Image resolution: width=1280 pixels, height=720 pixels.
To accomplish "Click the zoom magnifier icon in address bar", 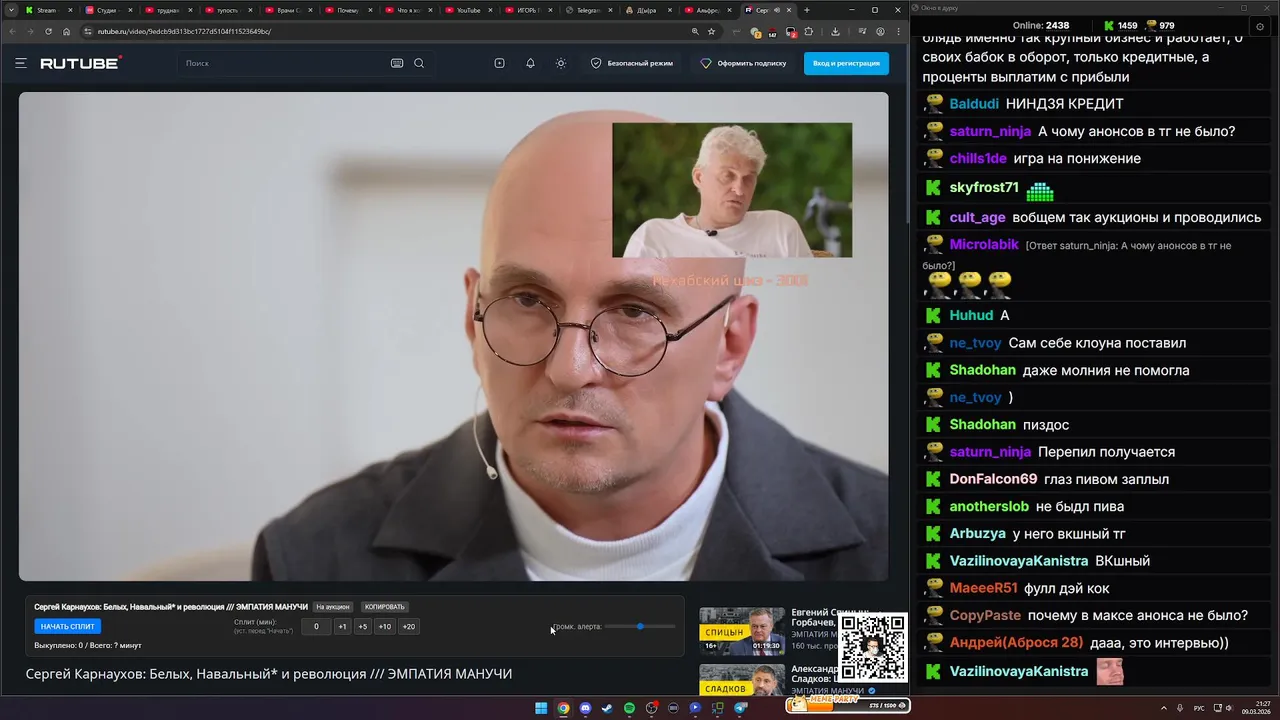I will point(695,31).
